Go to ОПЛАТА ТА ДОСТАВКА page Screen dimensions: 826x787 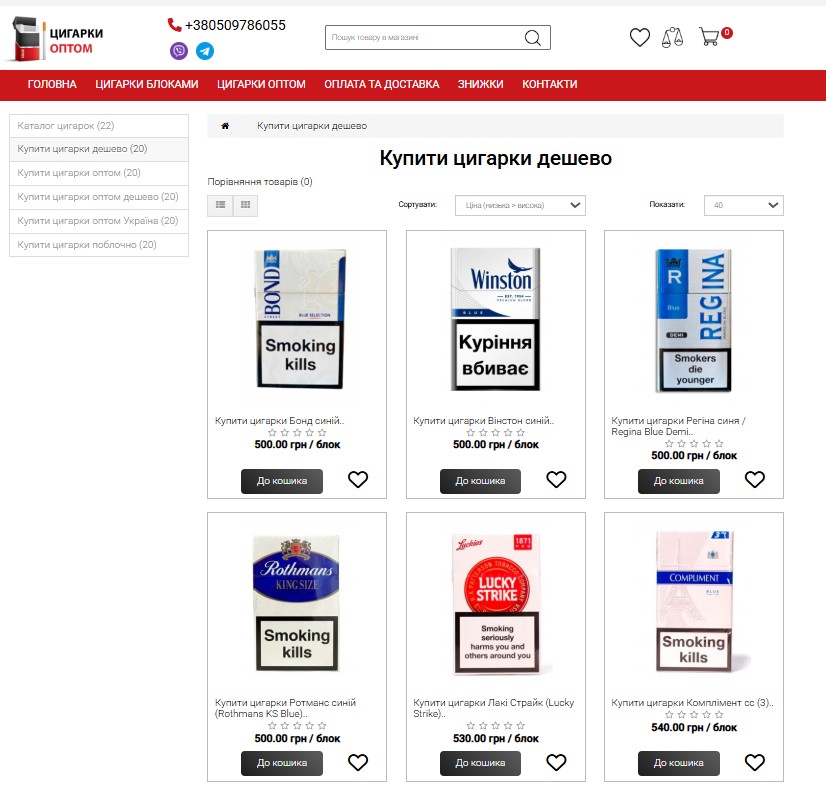click(x=381, y=84)
